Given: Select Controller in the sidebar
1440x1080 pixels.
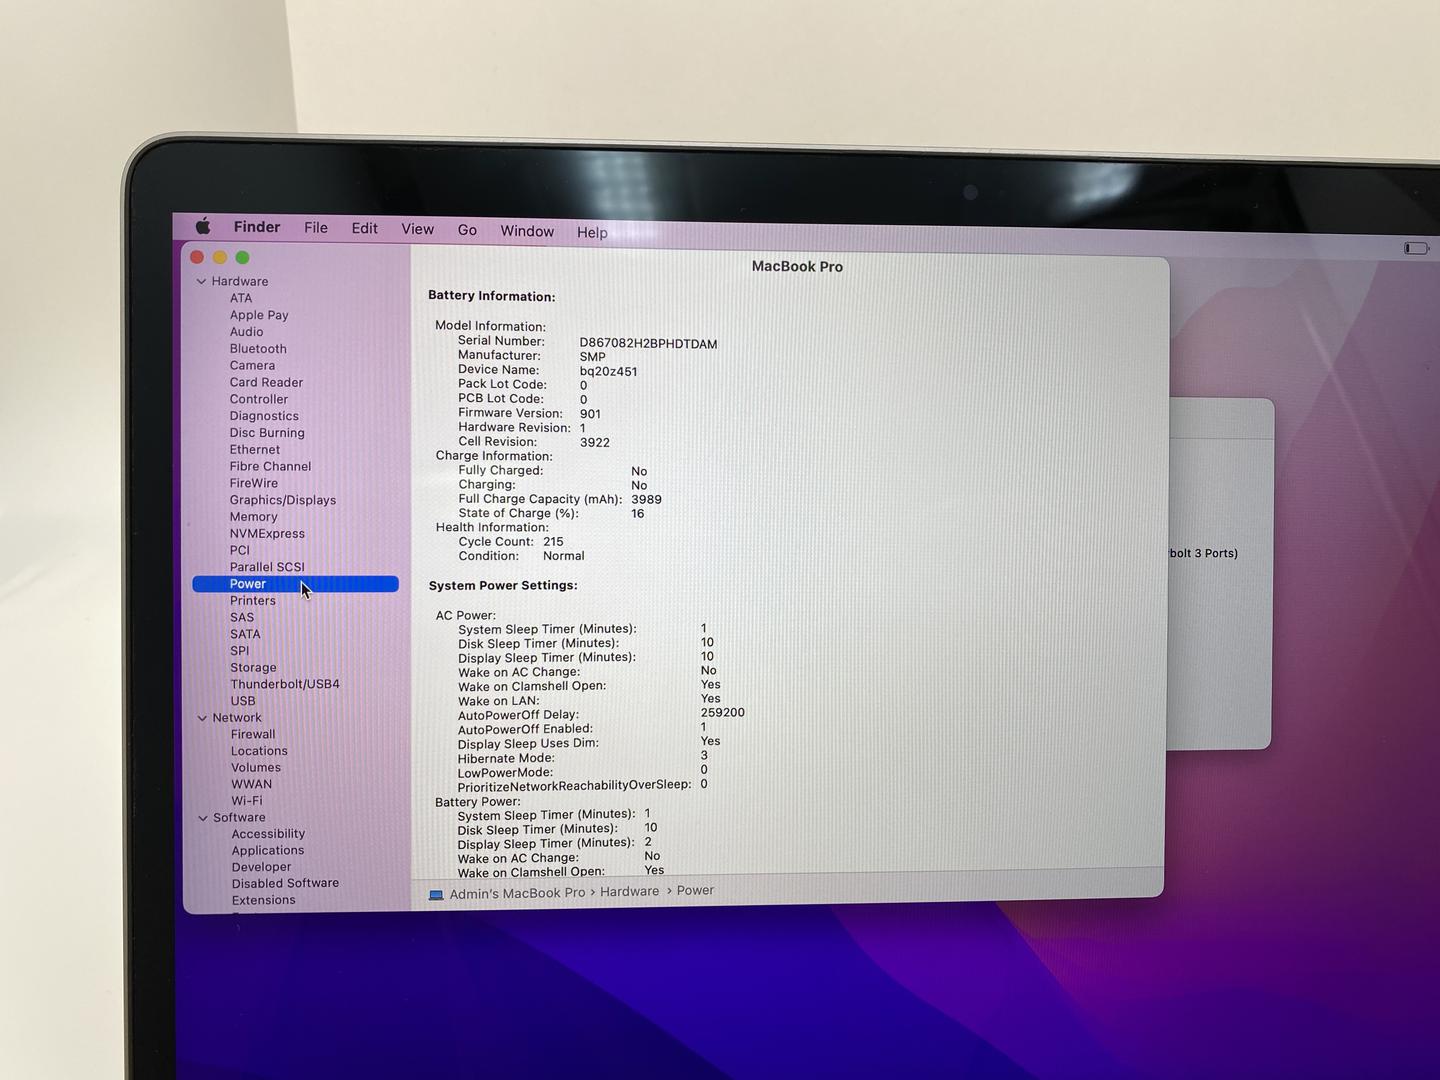Looking at the screenshot, I should pyautogui.click(x=258, y=399).
